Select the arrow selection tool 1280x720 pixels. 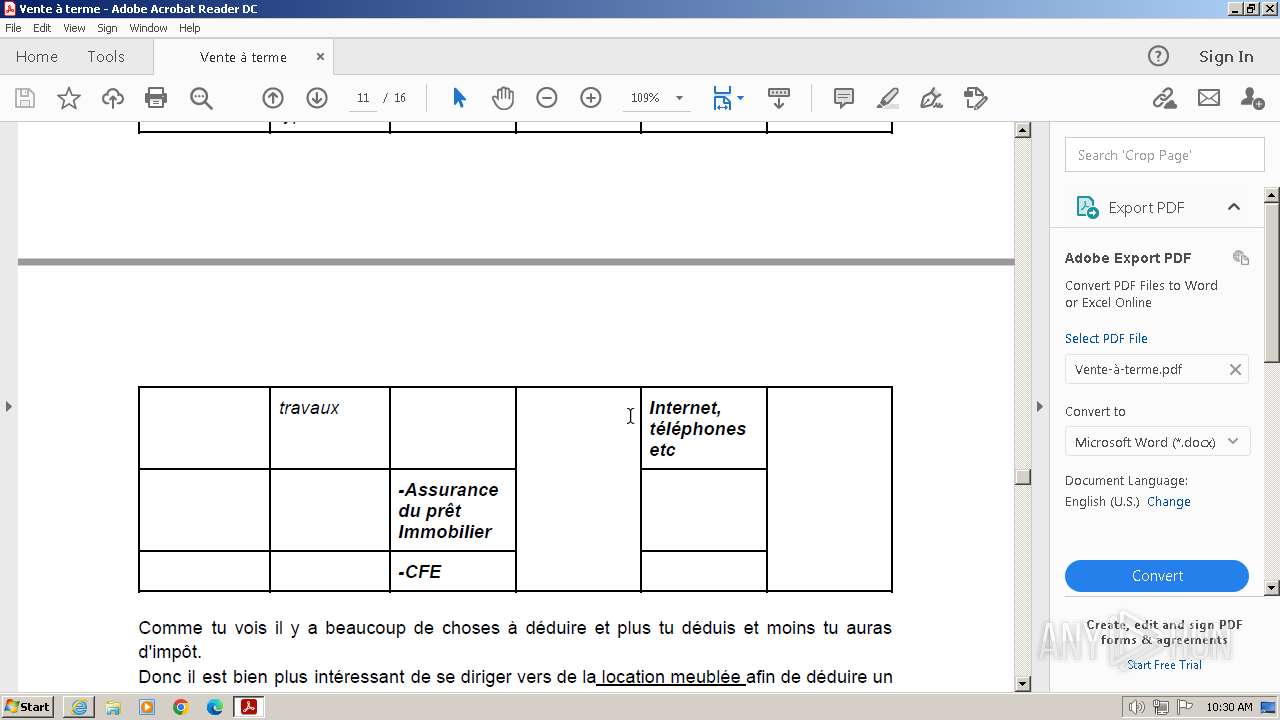point(459,98)
